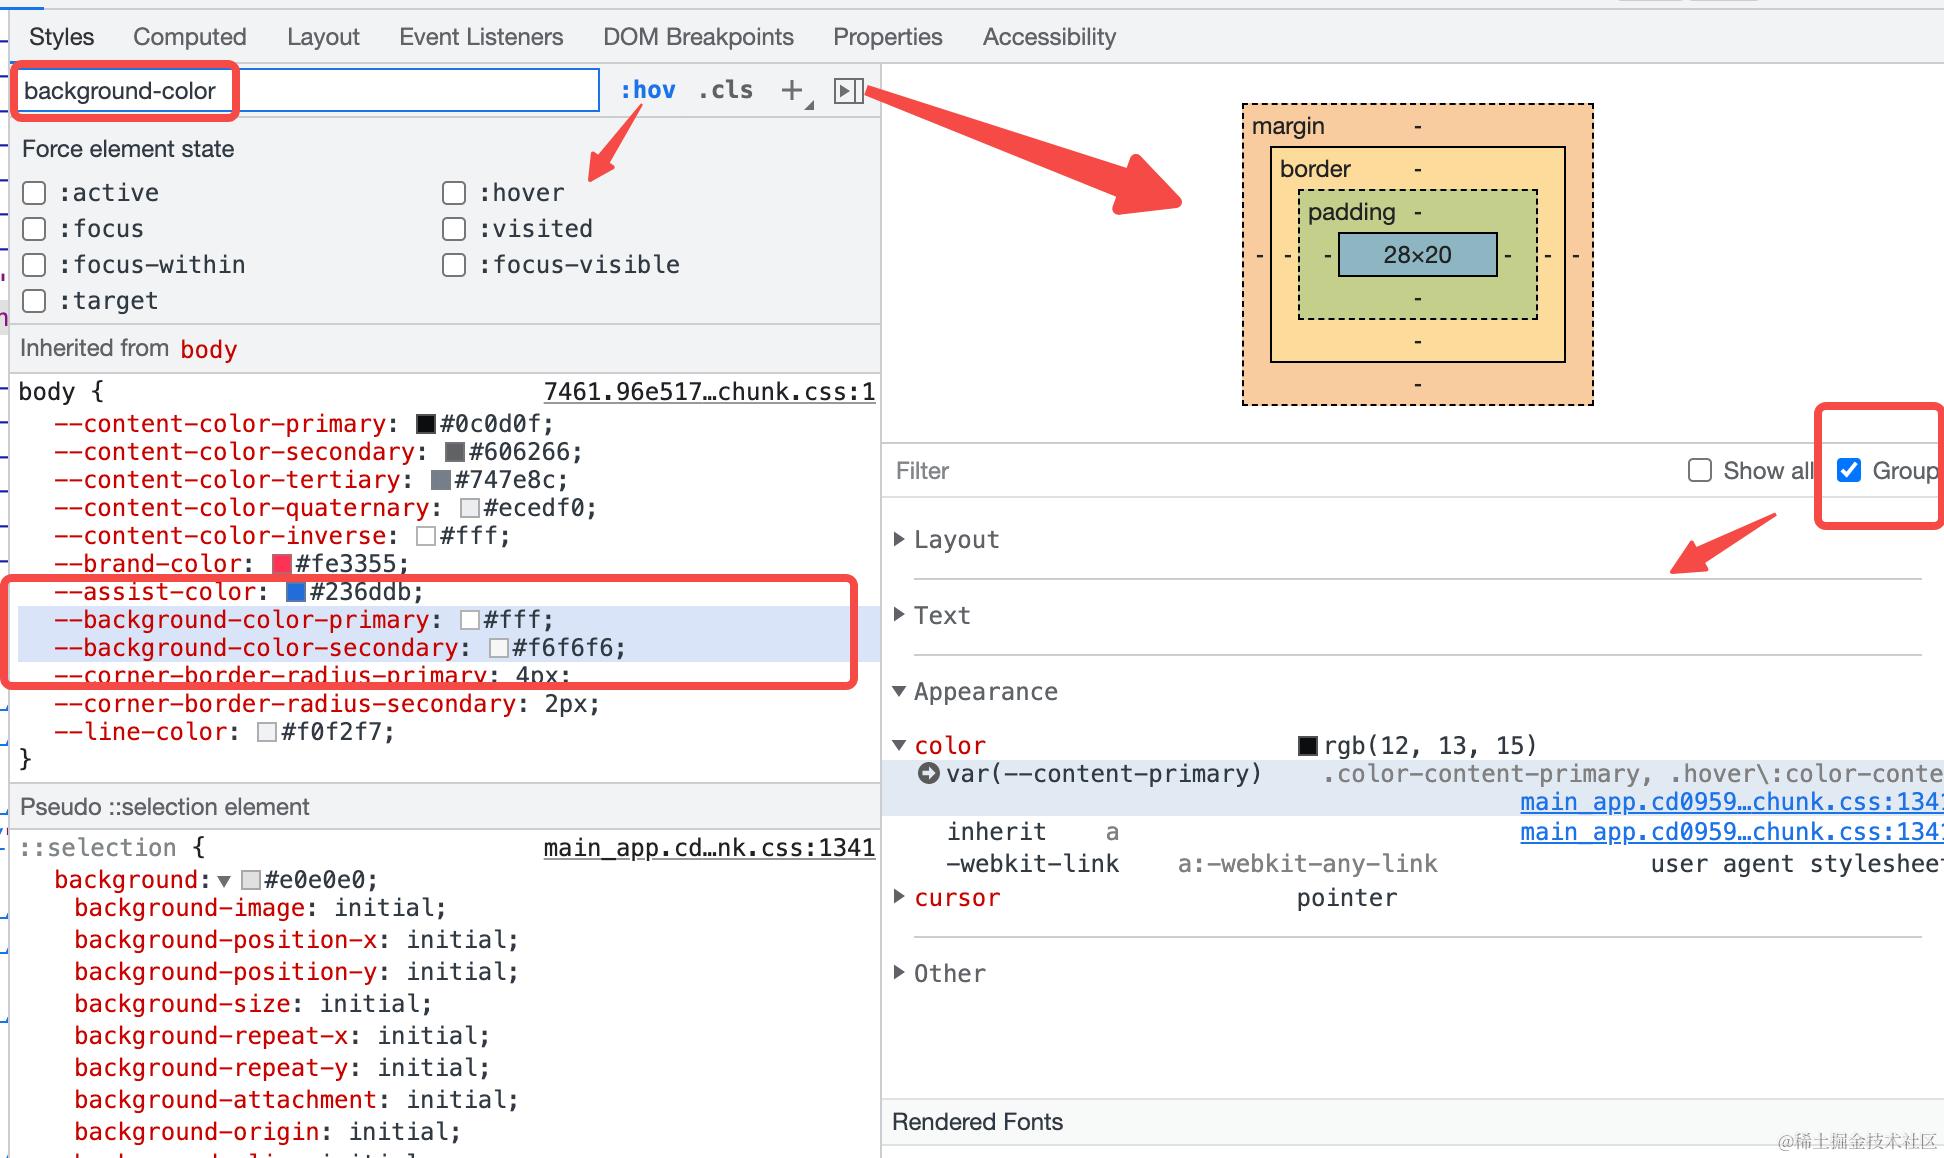Click the background-color styles filter field
This screenshot has width=1944, height=1158.
tap(308, 91)
